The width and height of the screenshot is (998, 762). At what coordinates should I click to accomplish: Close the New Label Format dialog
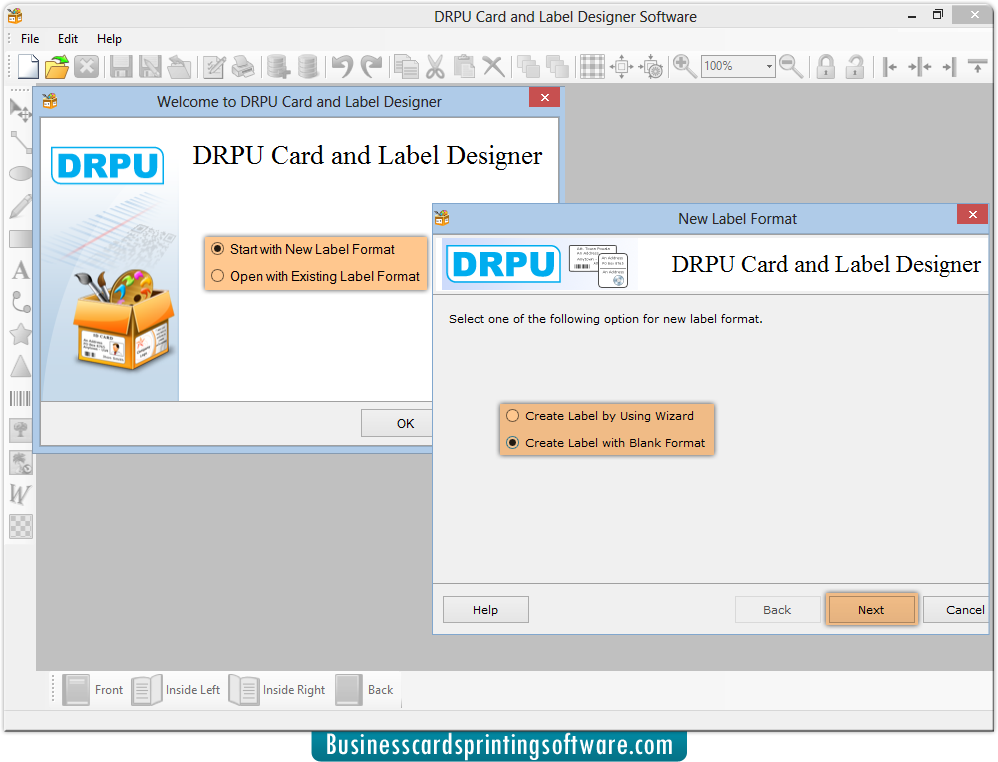(x=972, y=215)
